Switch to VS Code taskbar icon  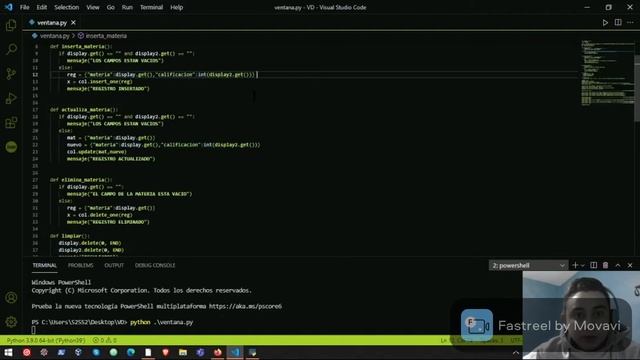[235, 352]
